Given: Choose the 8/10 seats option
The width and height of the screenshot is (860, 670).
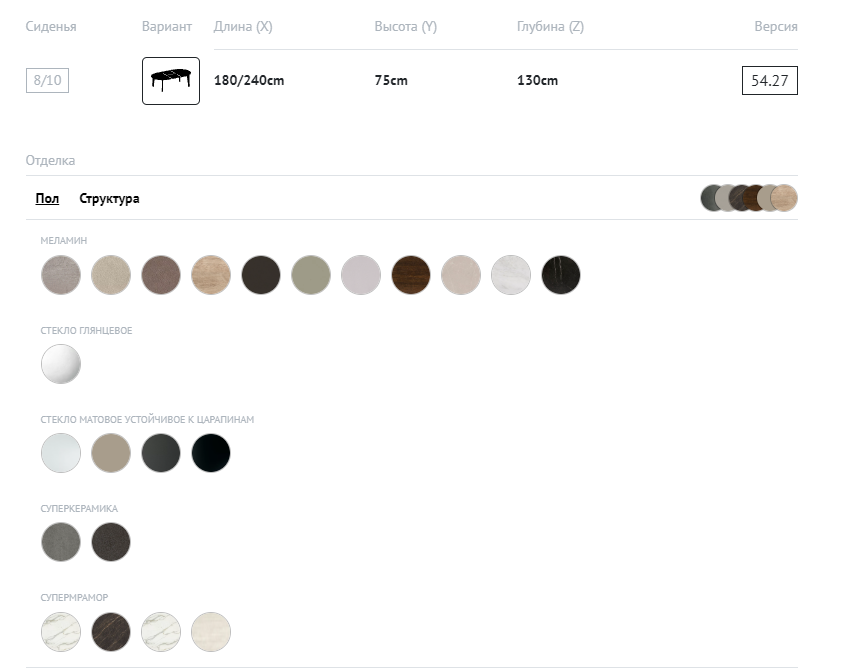Looking at the screenshot, I should pos(47,81).
